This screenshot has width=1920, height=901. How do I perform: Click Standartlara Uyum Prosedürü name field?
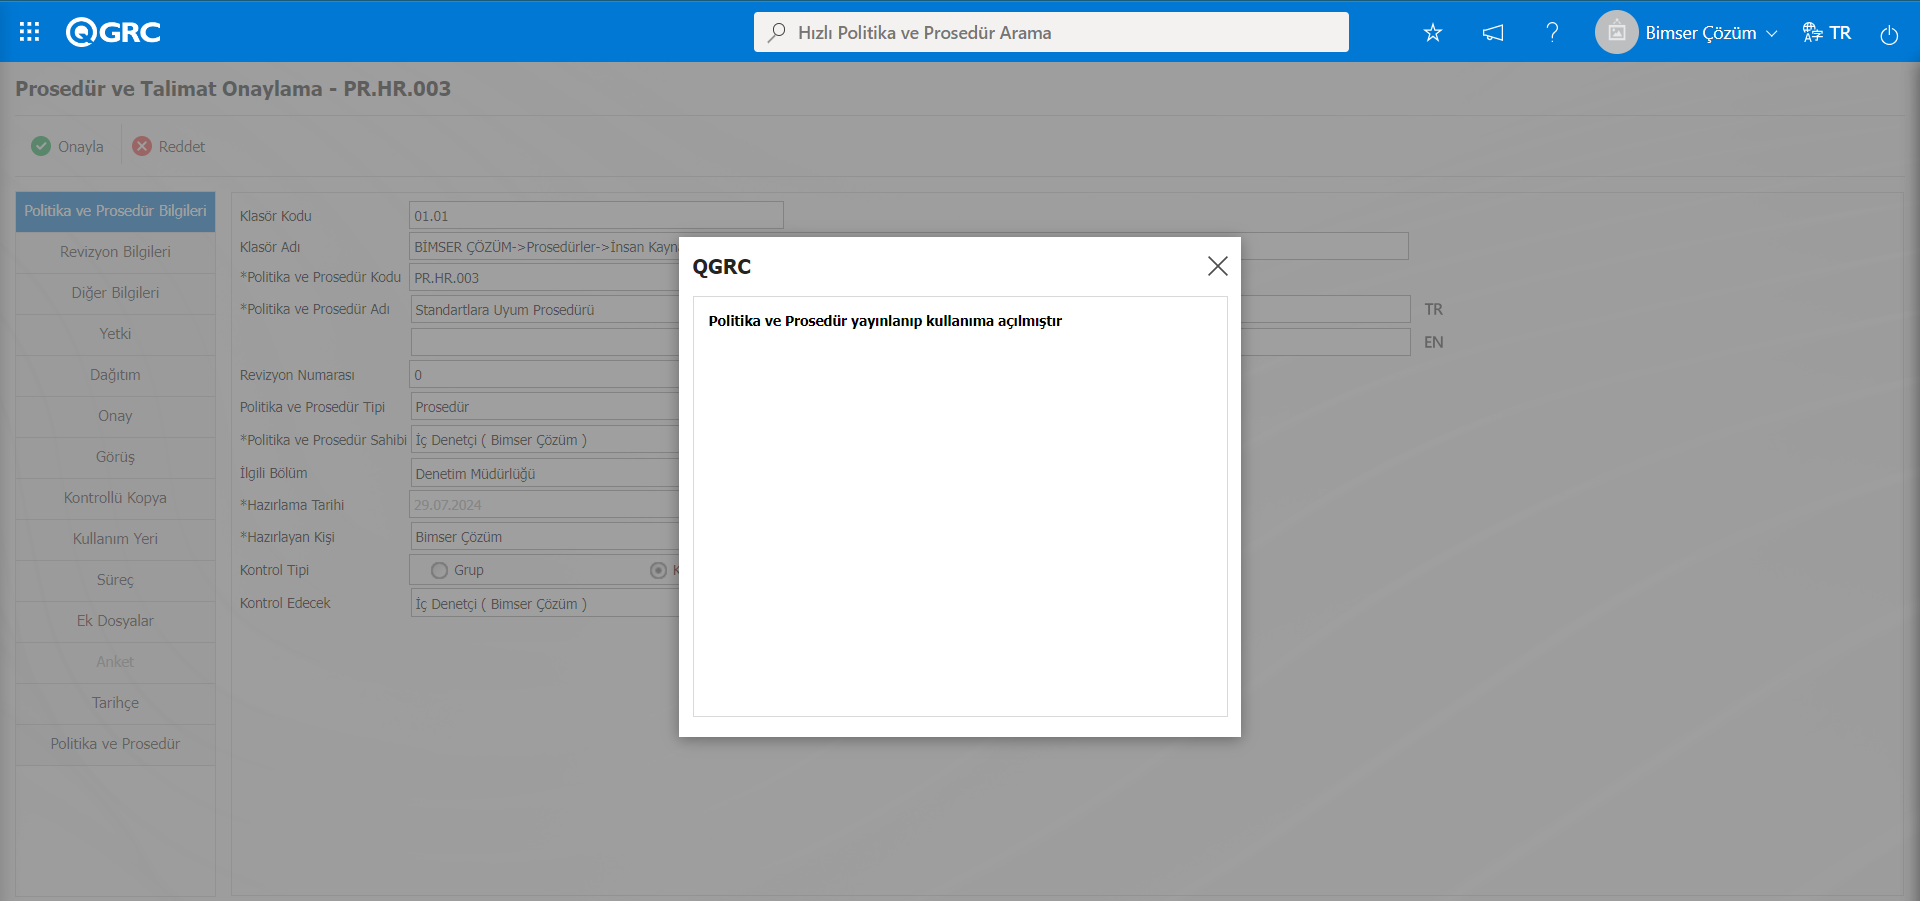[x=545, y=309]
